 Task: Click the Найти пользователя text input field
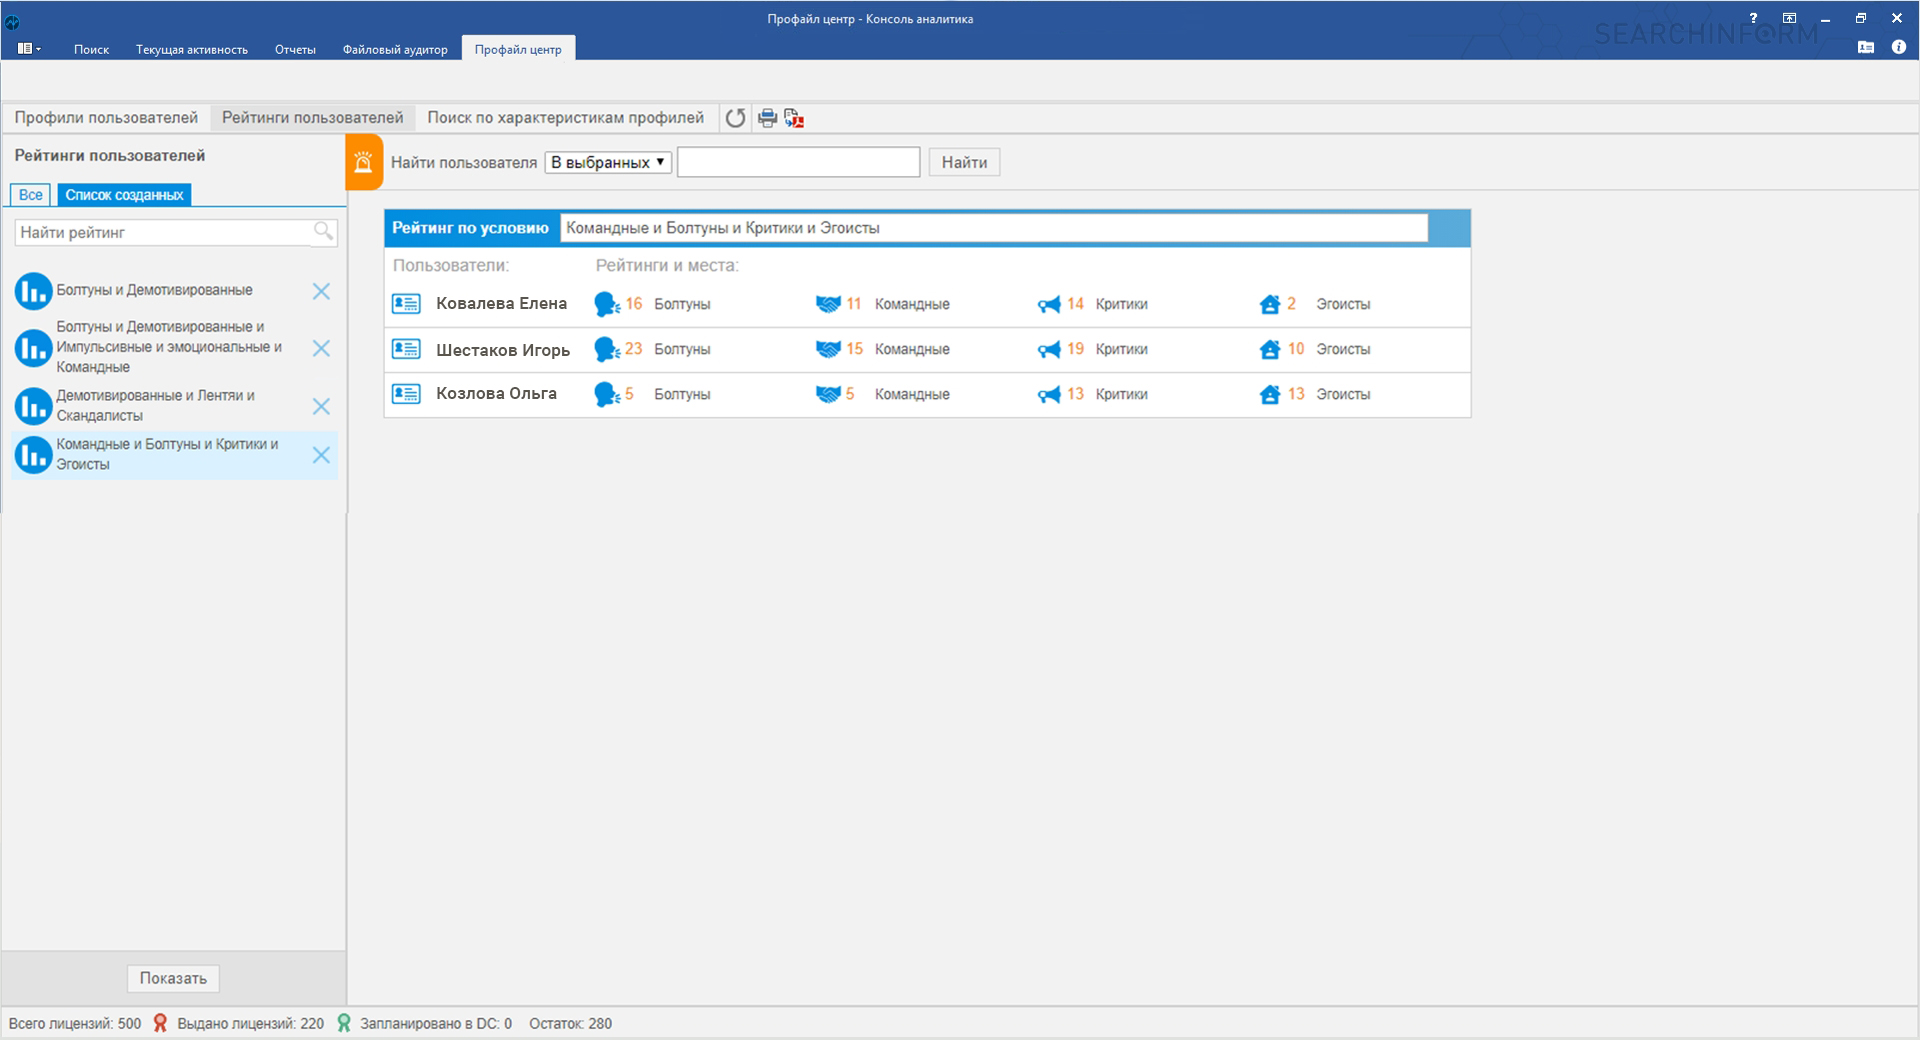[x=798, y=162]
